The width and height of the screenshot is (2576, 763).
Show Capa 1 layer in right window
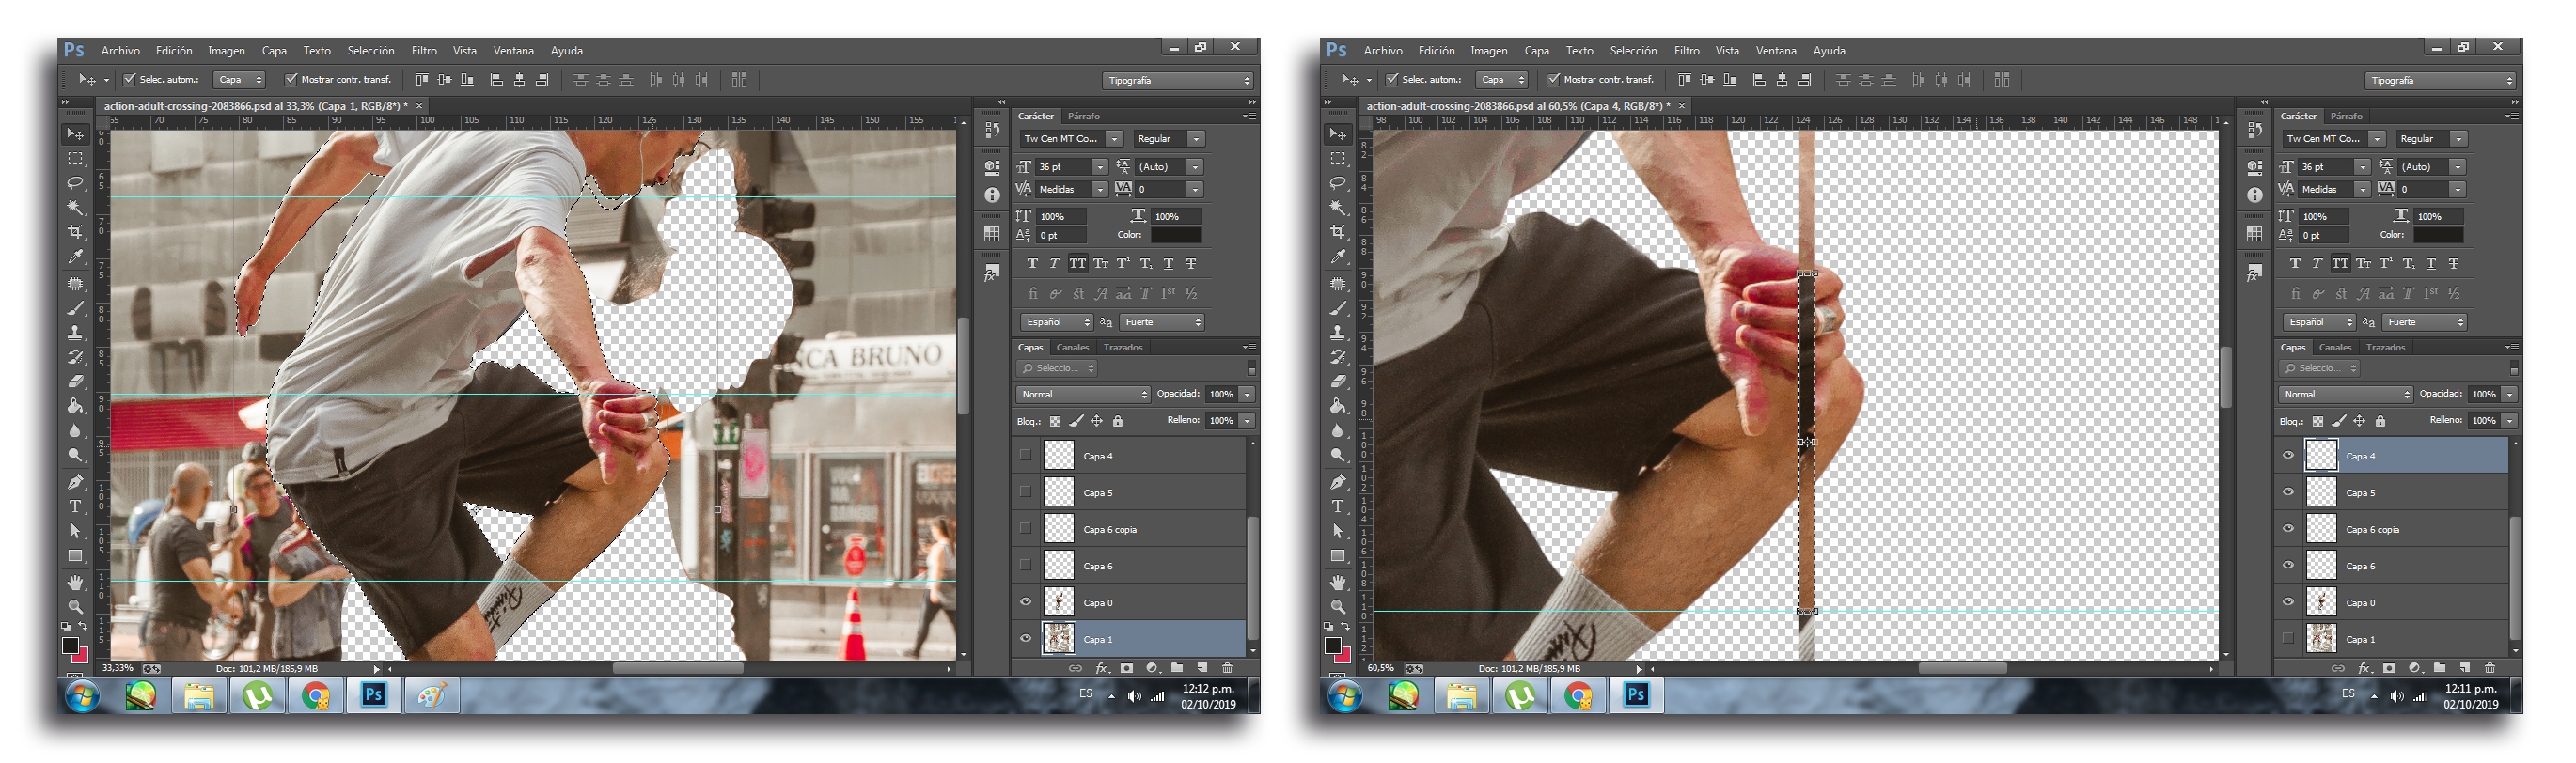pos(2288,638)
